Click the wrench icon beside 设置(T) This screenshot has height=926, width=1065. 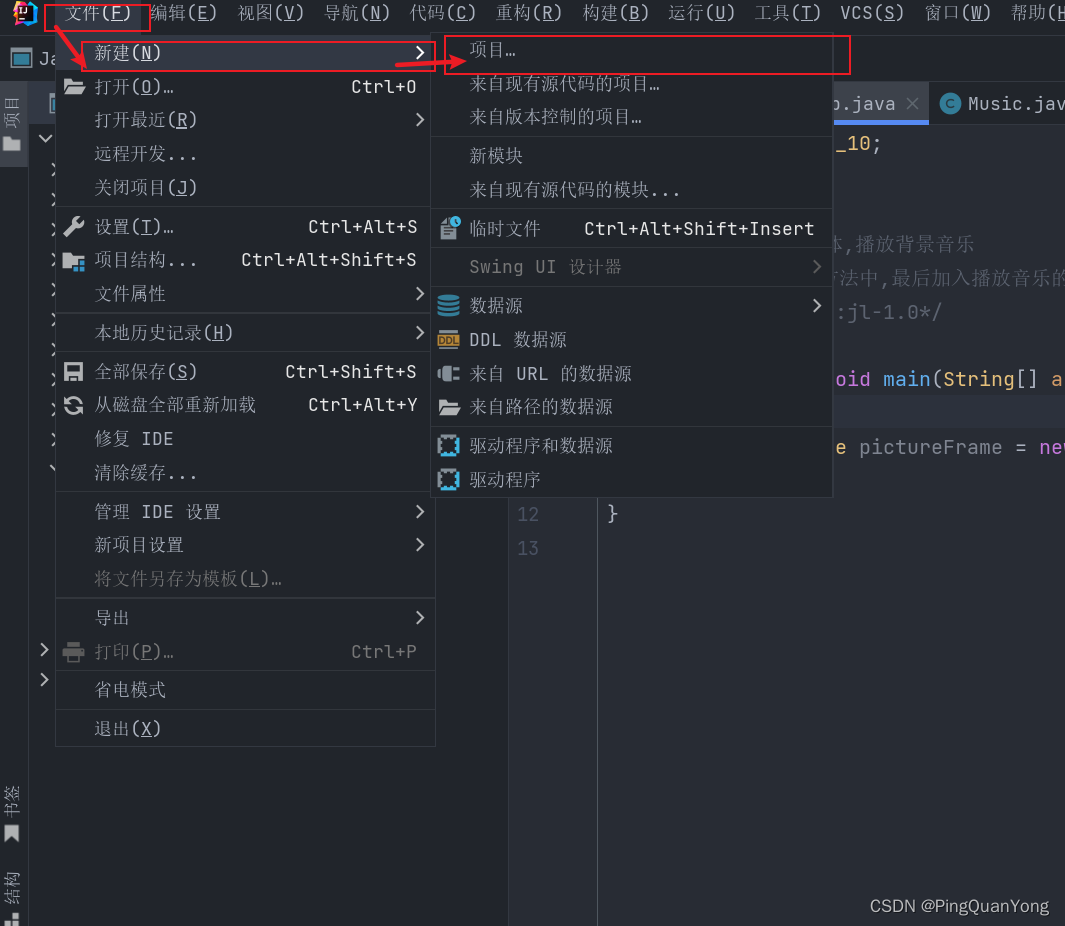pyautogui.click(x=73, y=226)
